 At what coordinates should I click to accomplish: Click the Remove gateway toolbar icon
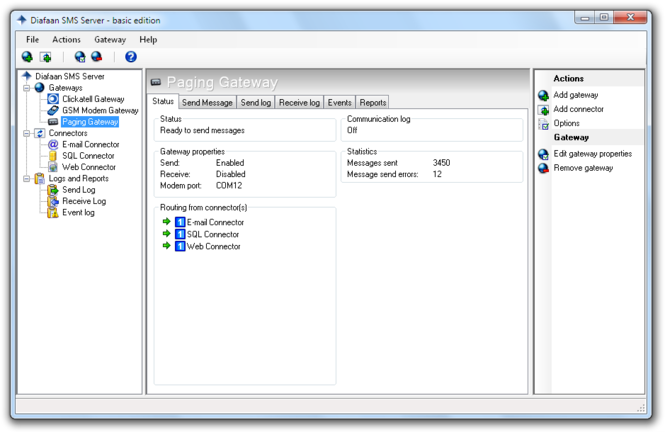tap(97, 56)
